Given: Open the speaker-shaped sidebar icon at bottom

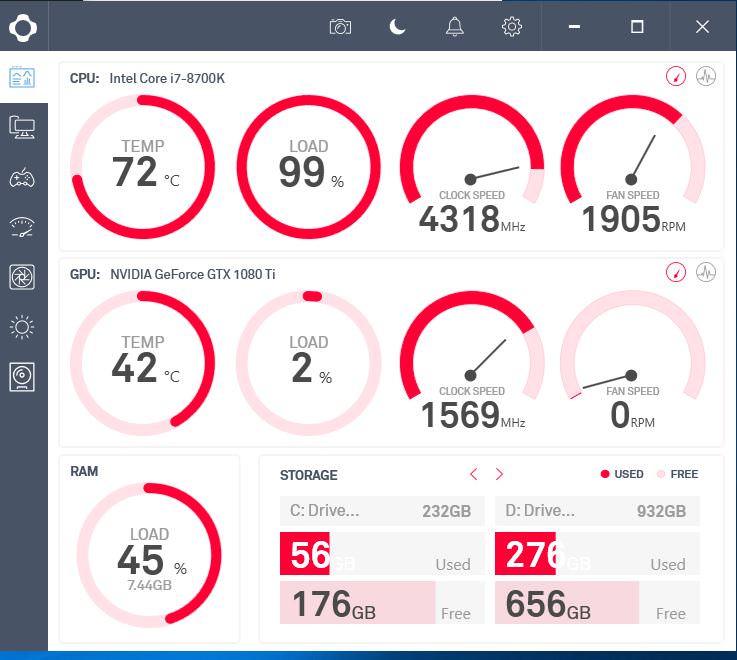Looking at the screenshot, I should tap(22, 377).
